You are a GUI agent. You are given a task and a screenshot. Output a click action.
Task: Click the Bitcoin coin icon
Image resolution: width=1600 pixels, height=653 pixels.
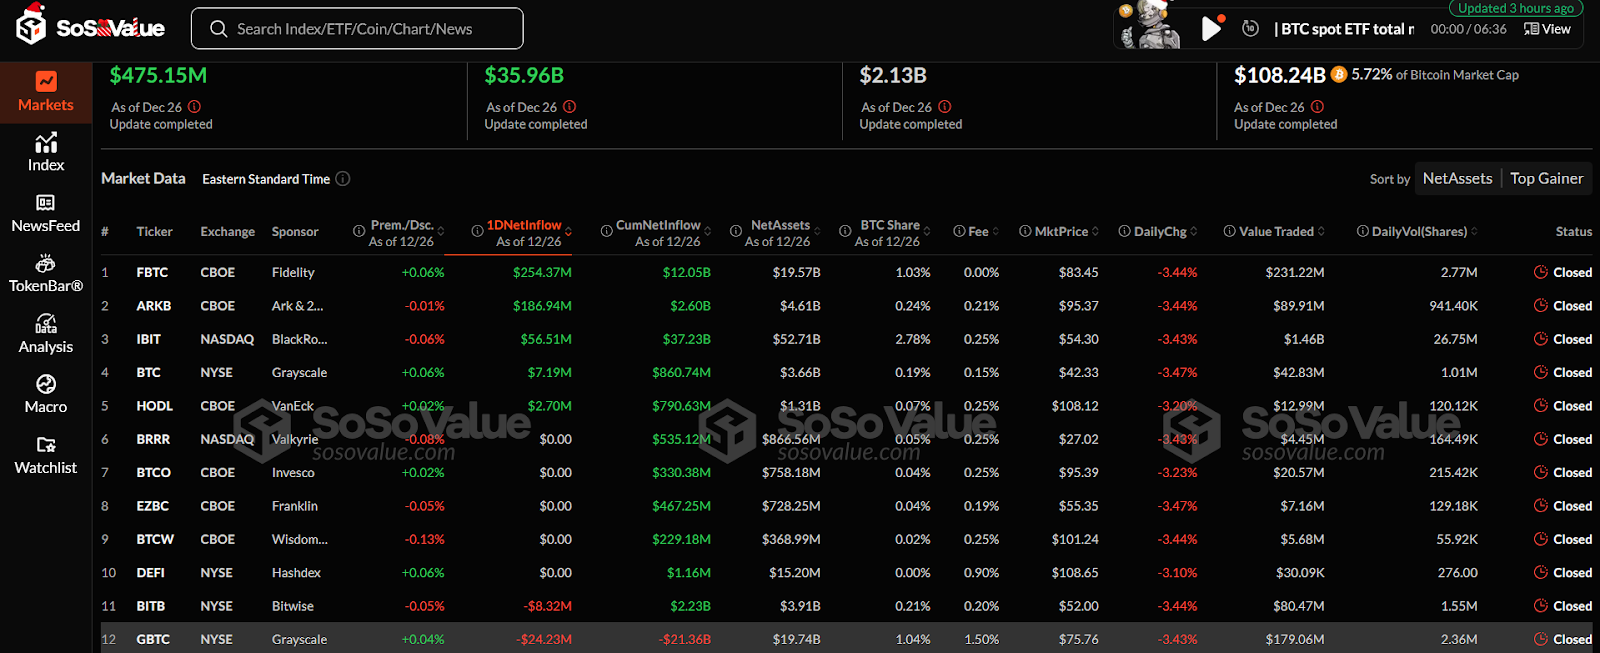(1338, 74)
